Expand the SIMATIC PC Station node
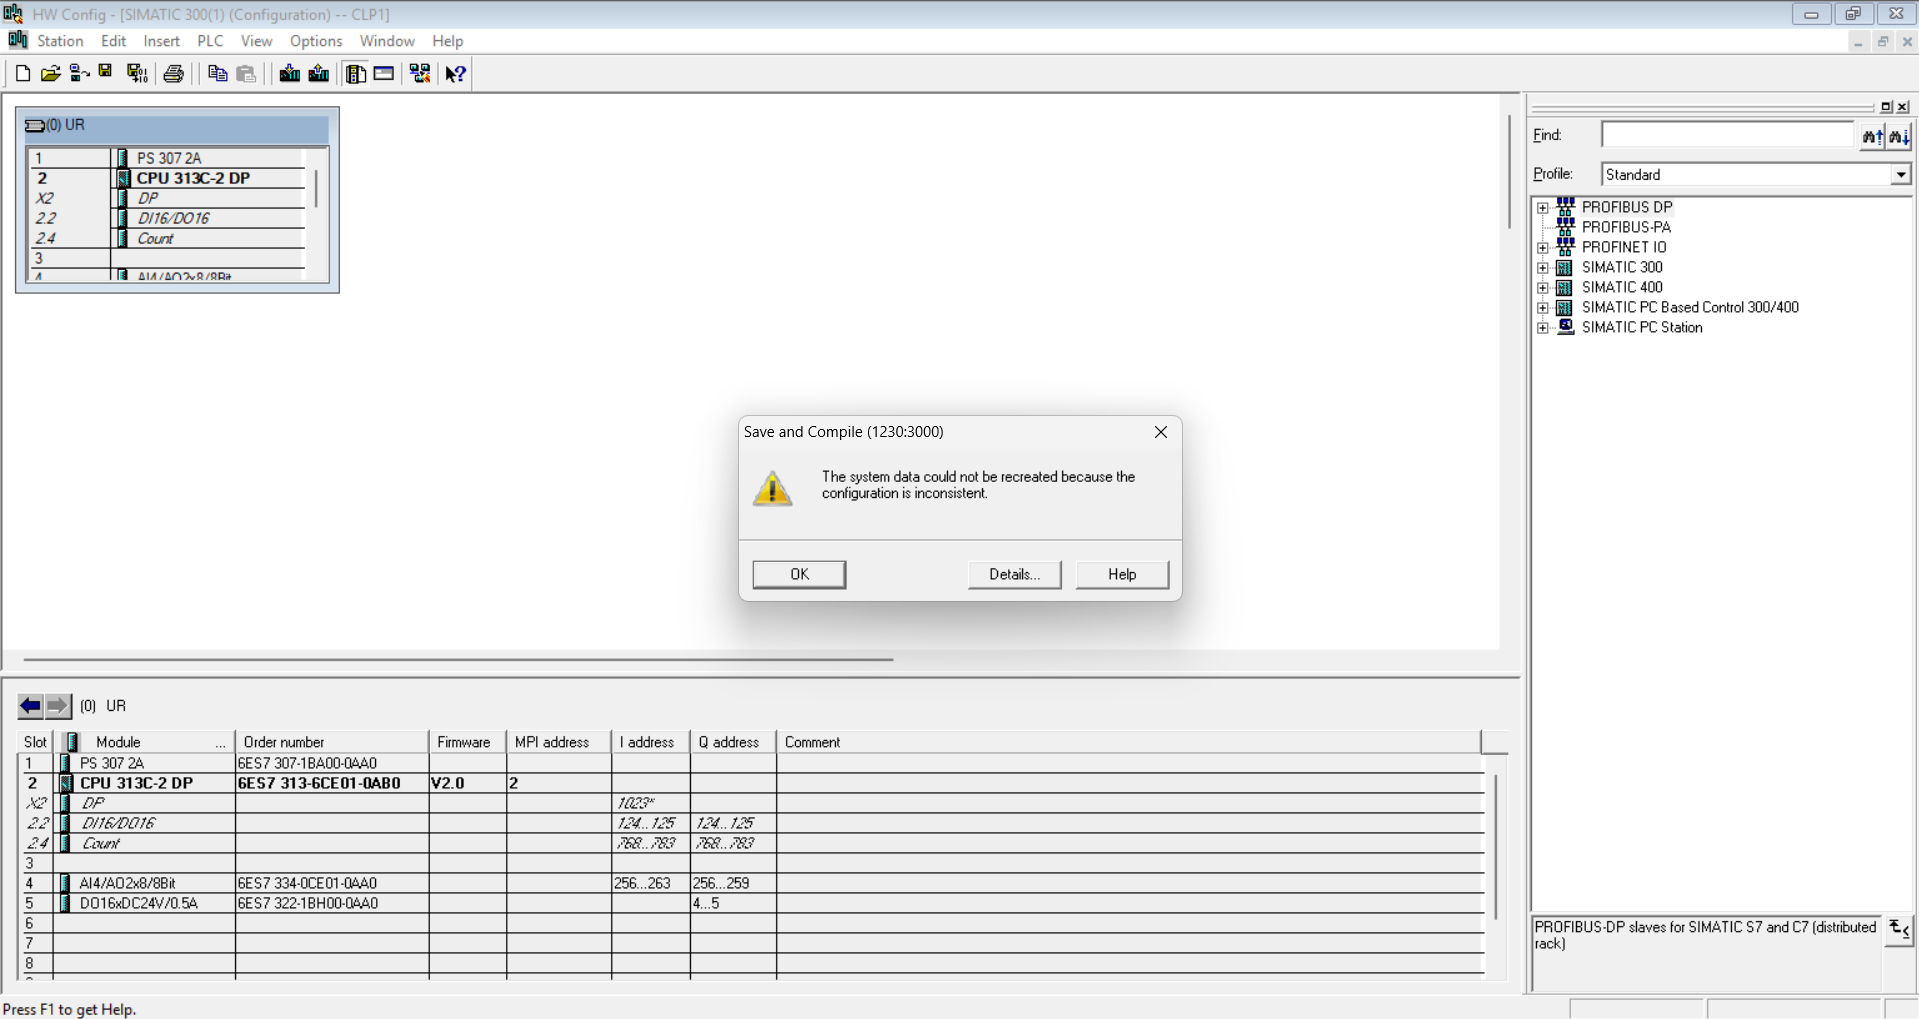 (x=1543, y=328)
